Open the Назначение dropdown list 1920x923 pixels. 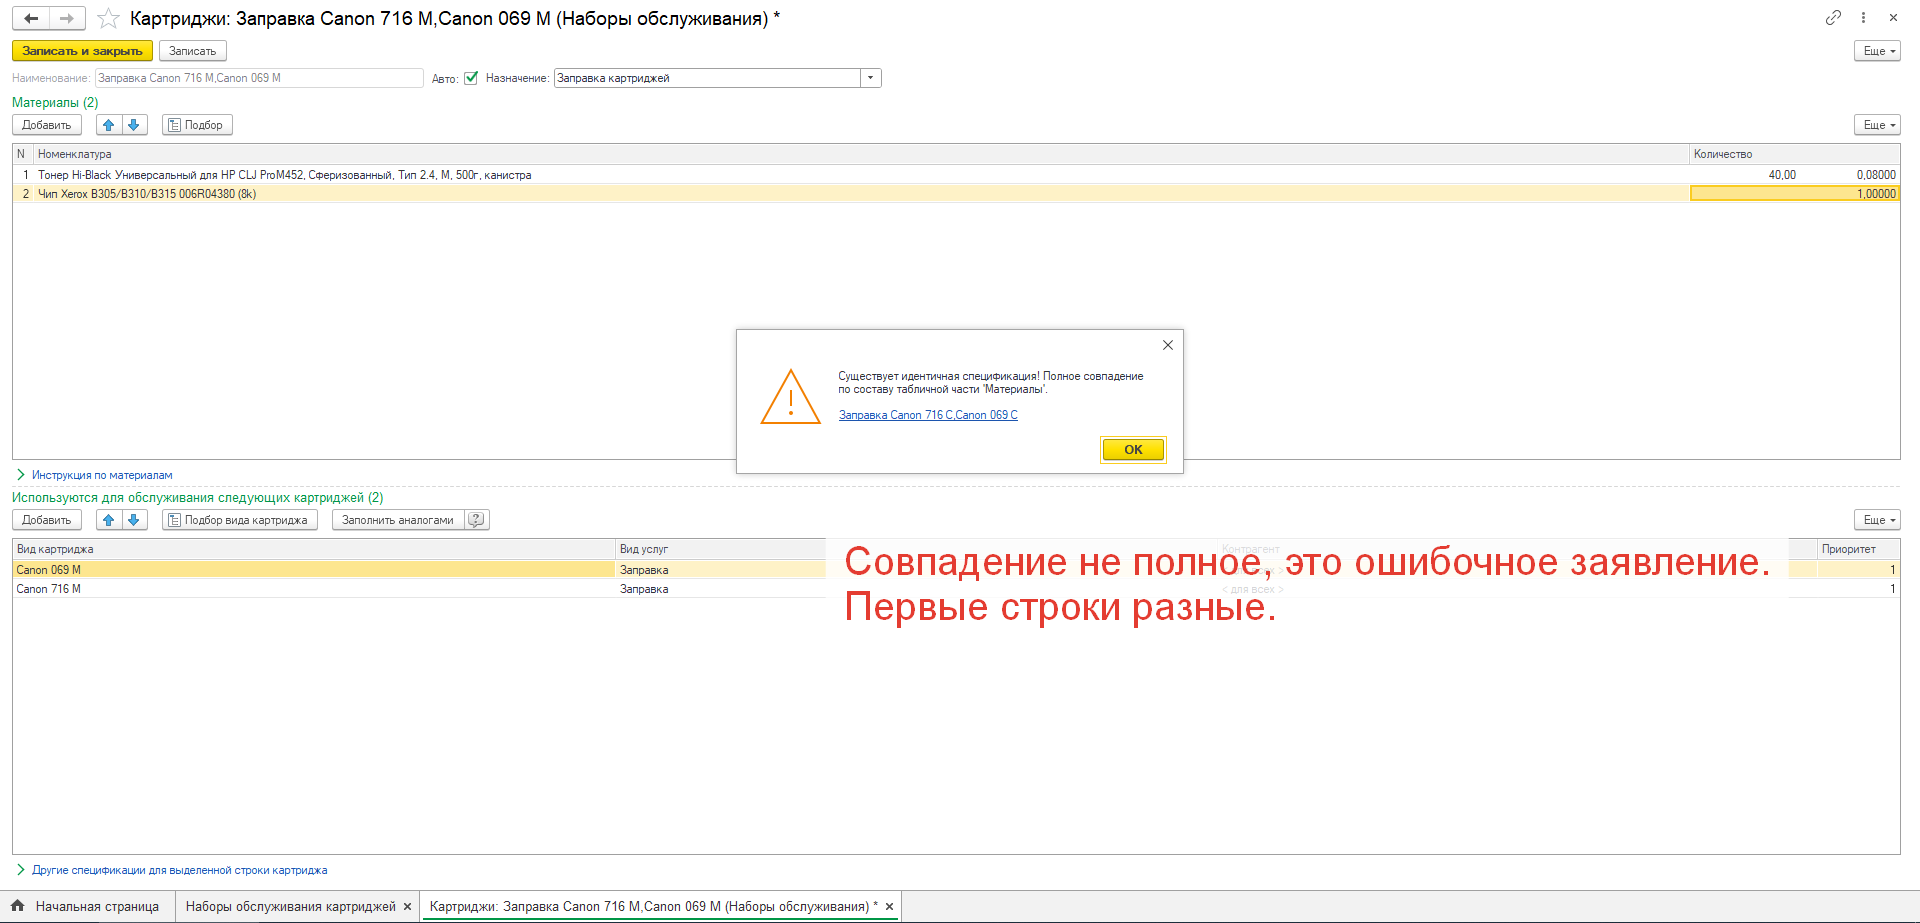pos(870,78)
